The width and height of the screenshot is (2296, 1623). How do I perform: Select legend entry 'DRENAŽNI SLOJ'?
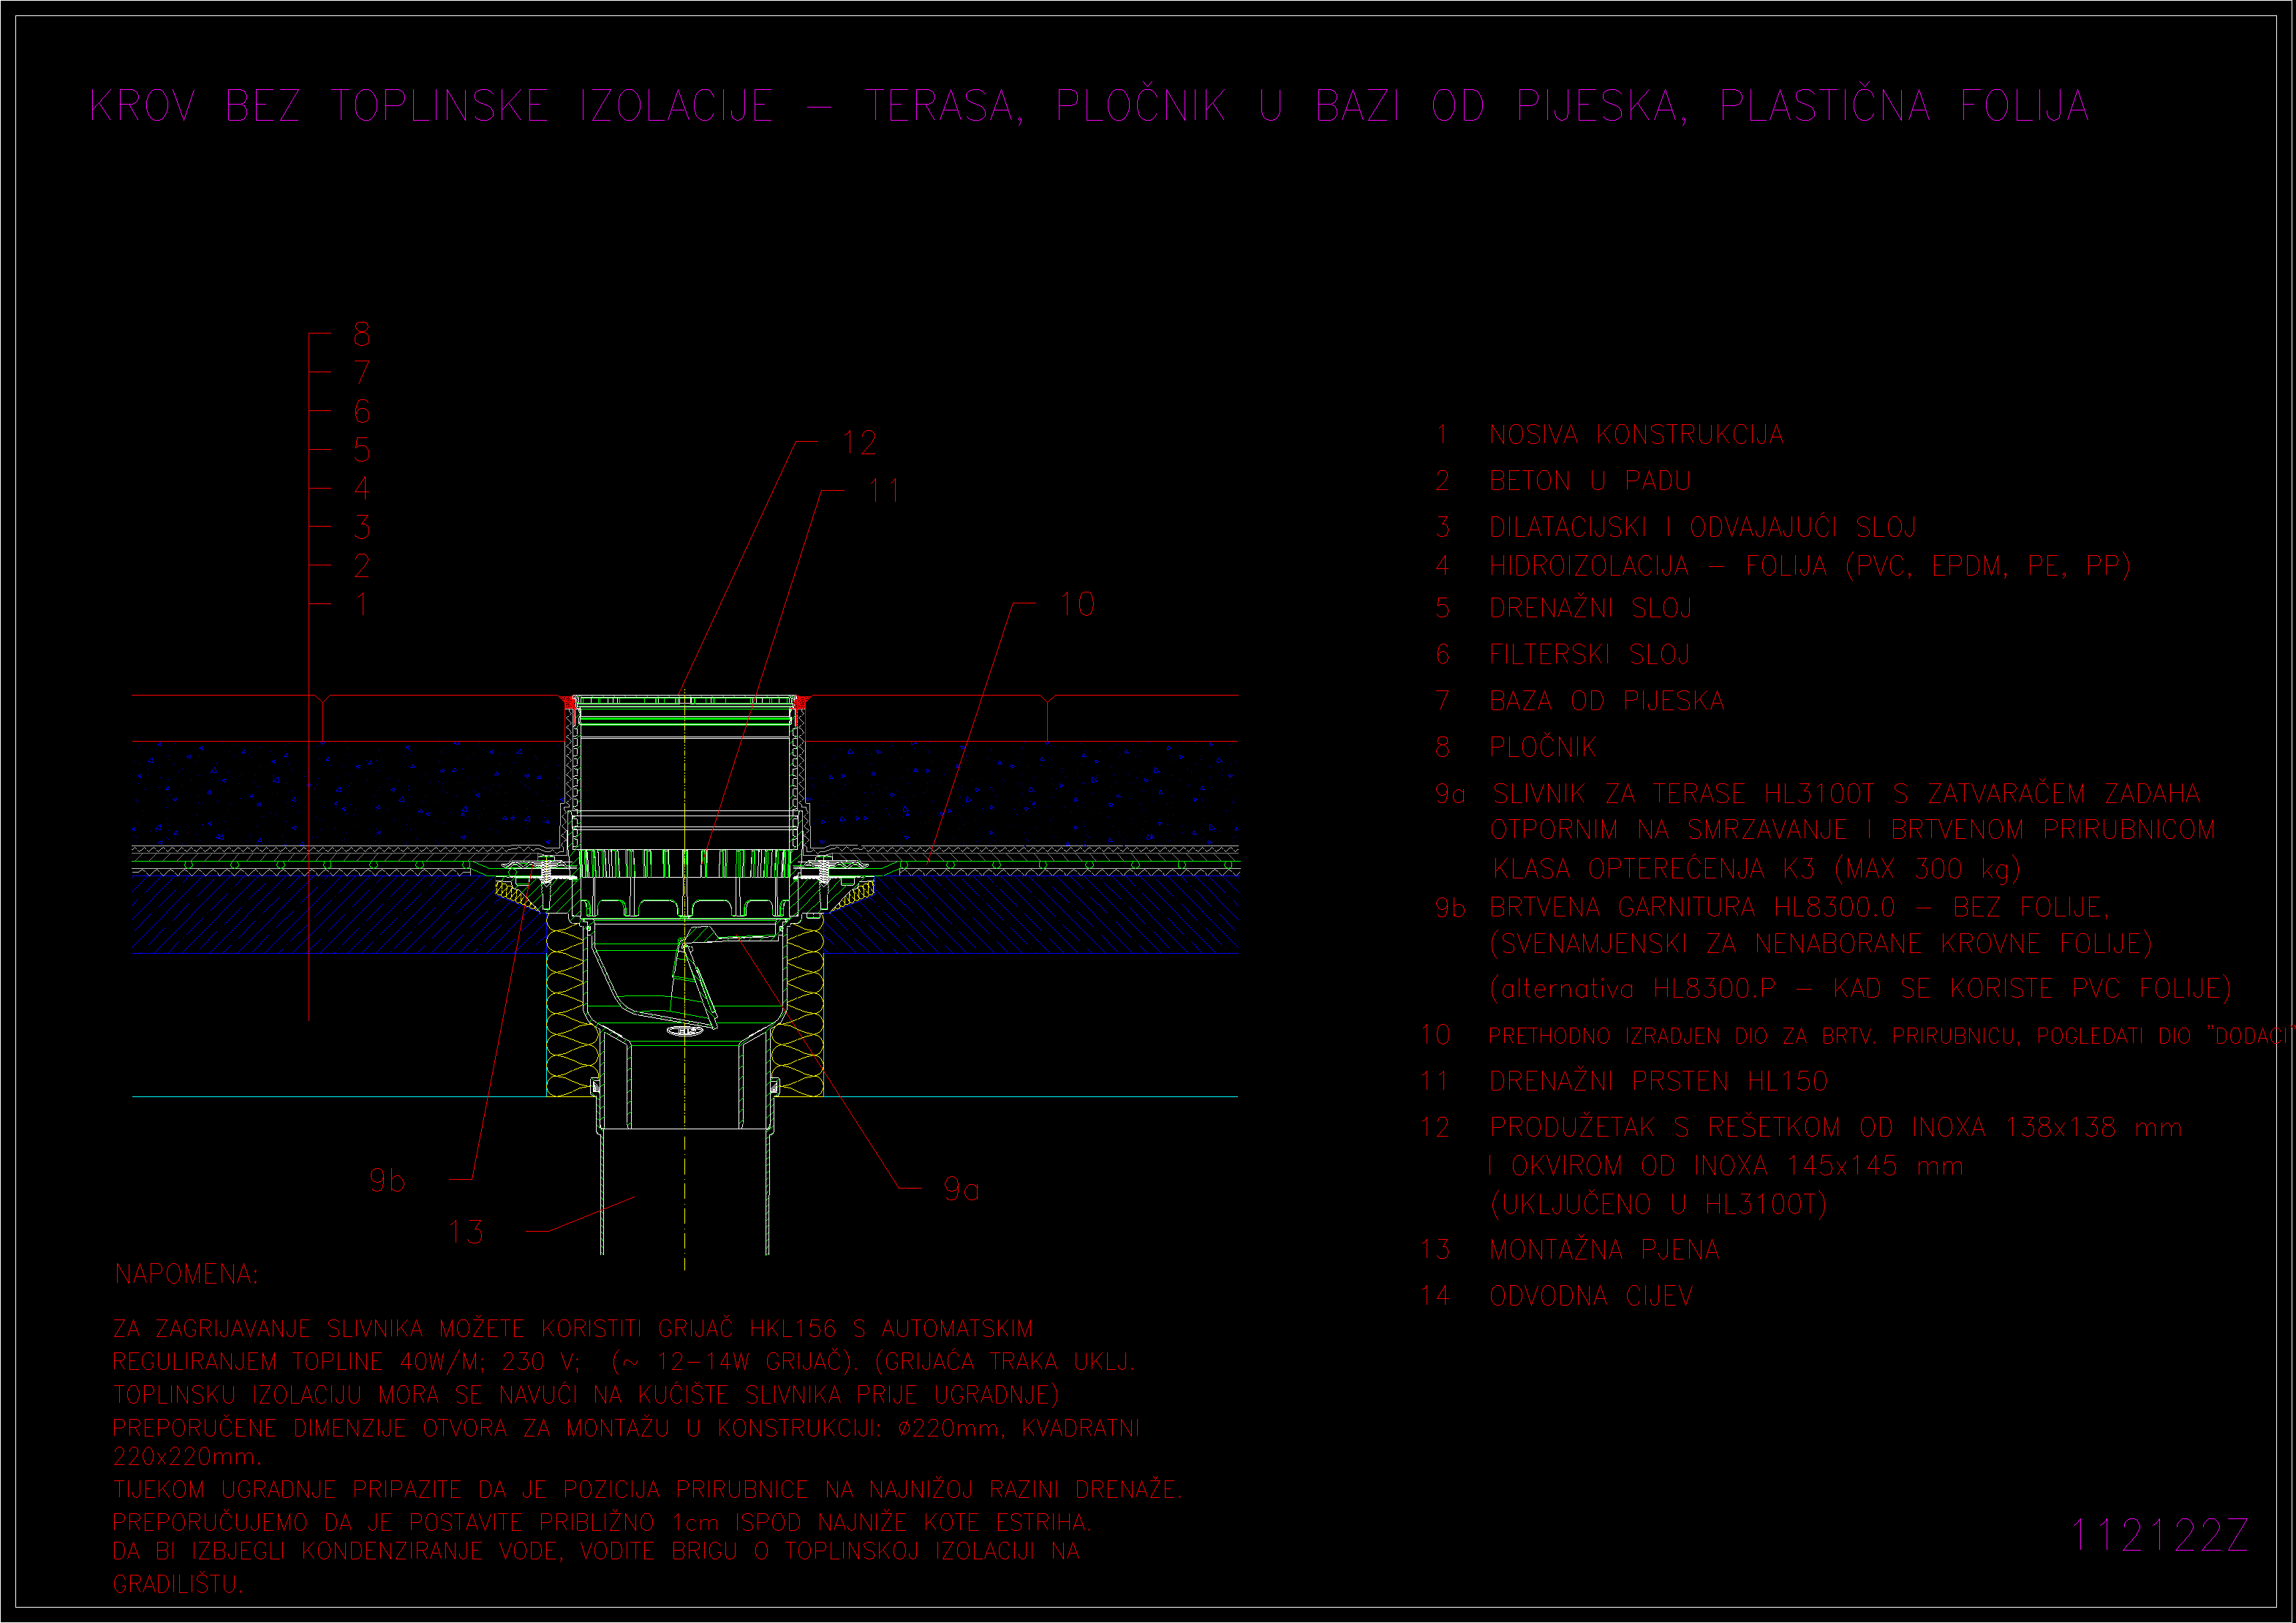pos(1590,608)
